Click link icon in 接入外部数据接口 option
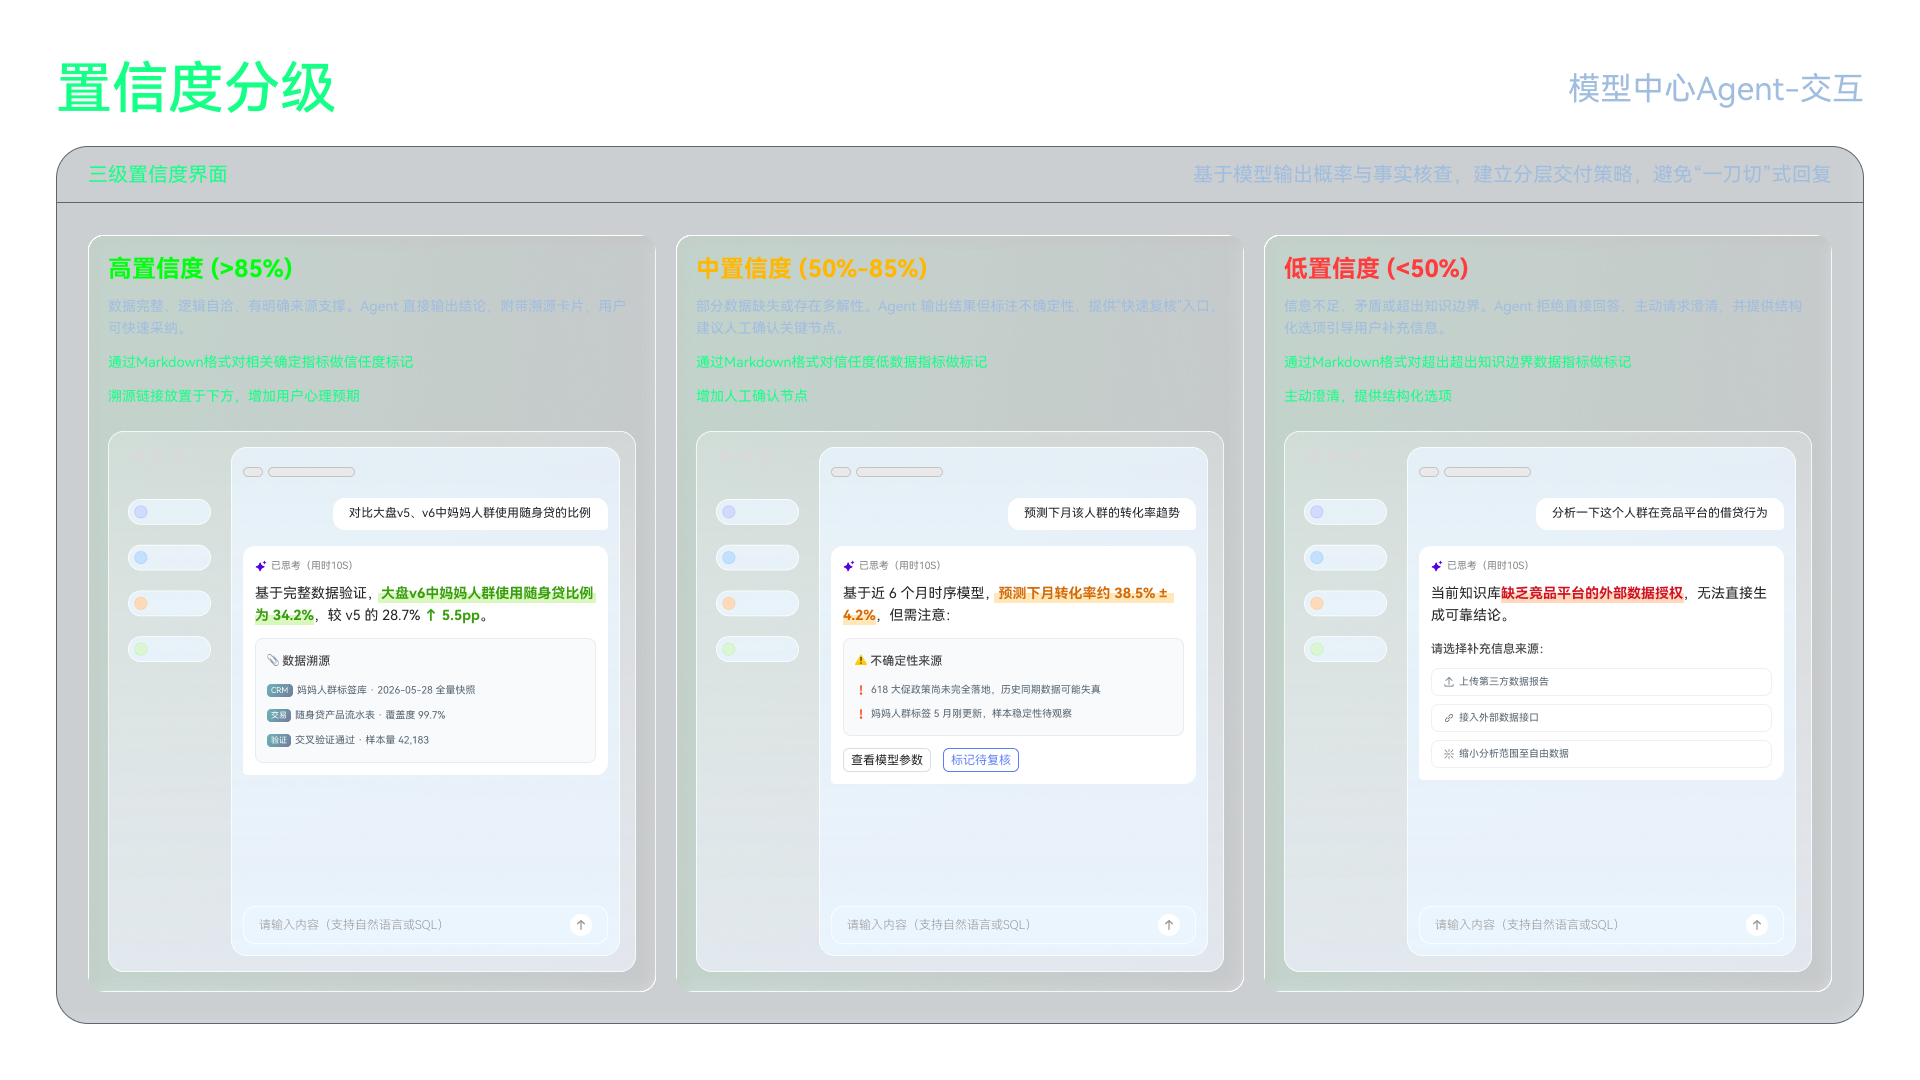Image resolution: width=1920 pixels, height=1080 pixels. coord(1449,718)
